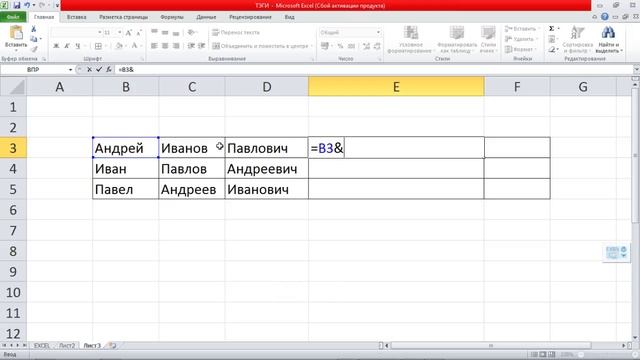The width and height of the screenshot is (640, 360).
Task: Click the Undo arrow icon
Action: [27, 5]
